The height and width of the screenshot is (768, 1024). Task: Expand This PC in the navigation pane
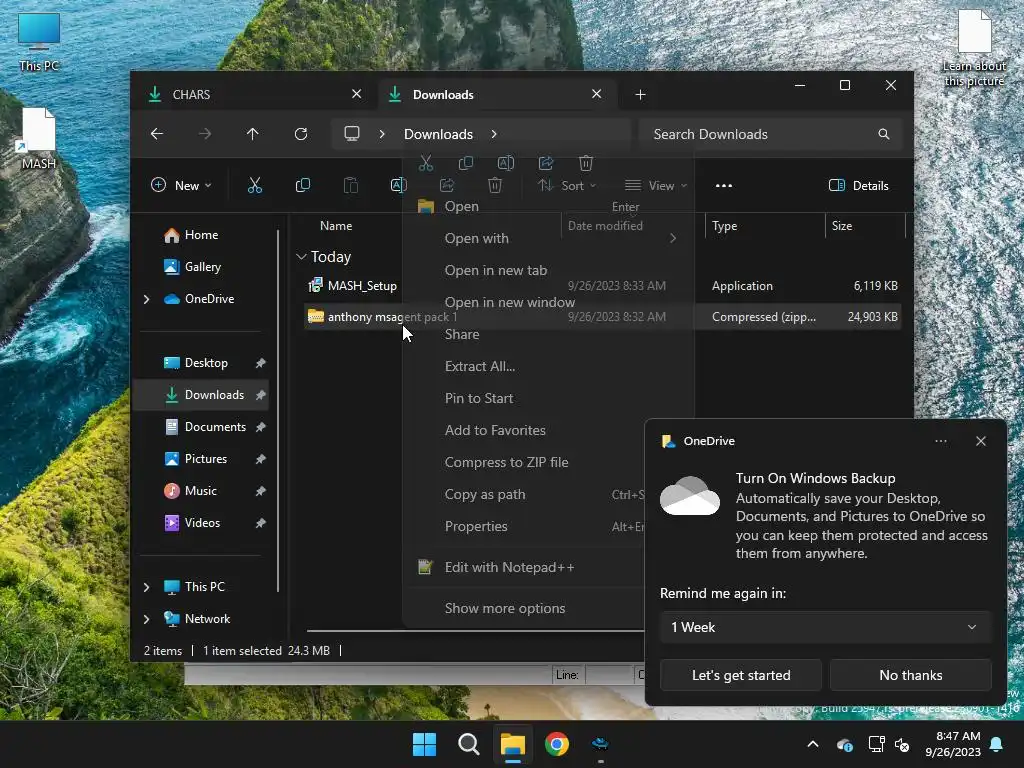[146, 587]
